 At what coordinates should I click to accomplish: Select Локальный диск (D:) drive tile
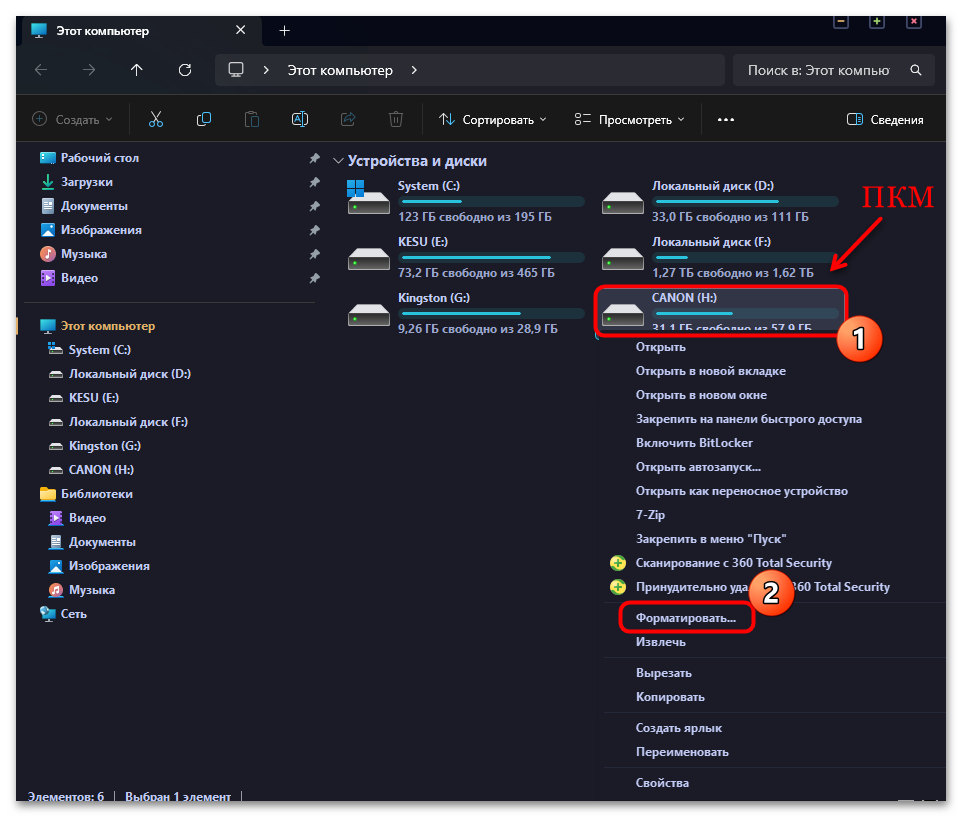719,201
